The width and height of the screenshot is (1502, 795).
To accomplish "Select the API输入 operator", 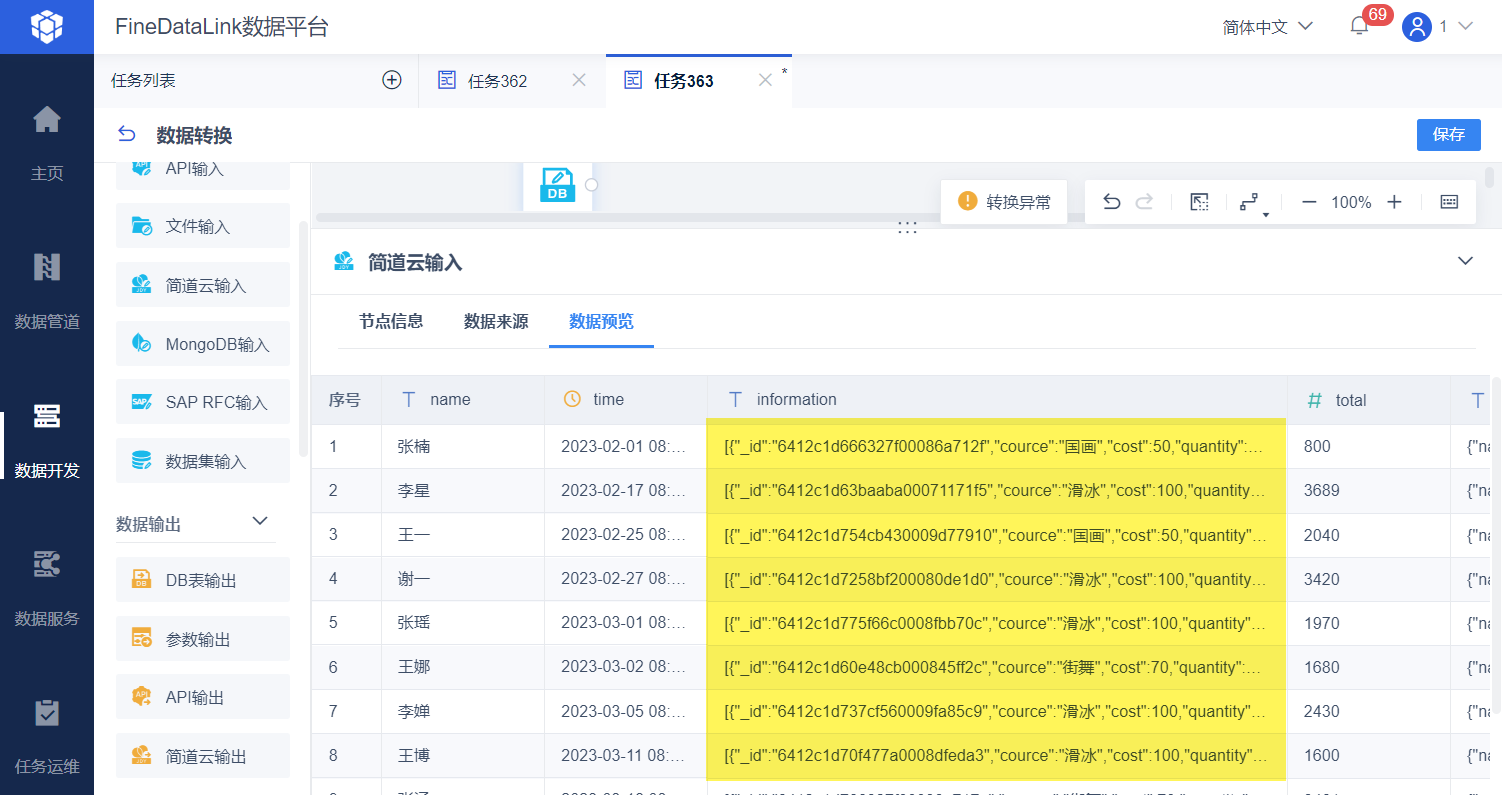I will [203, 174].
